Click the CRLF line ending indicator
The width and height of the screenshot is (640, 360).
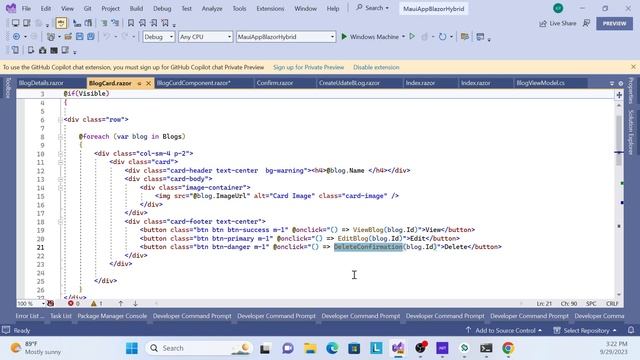coord(612,303)
